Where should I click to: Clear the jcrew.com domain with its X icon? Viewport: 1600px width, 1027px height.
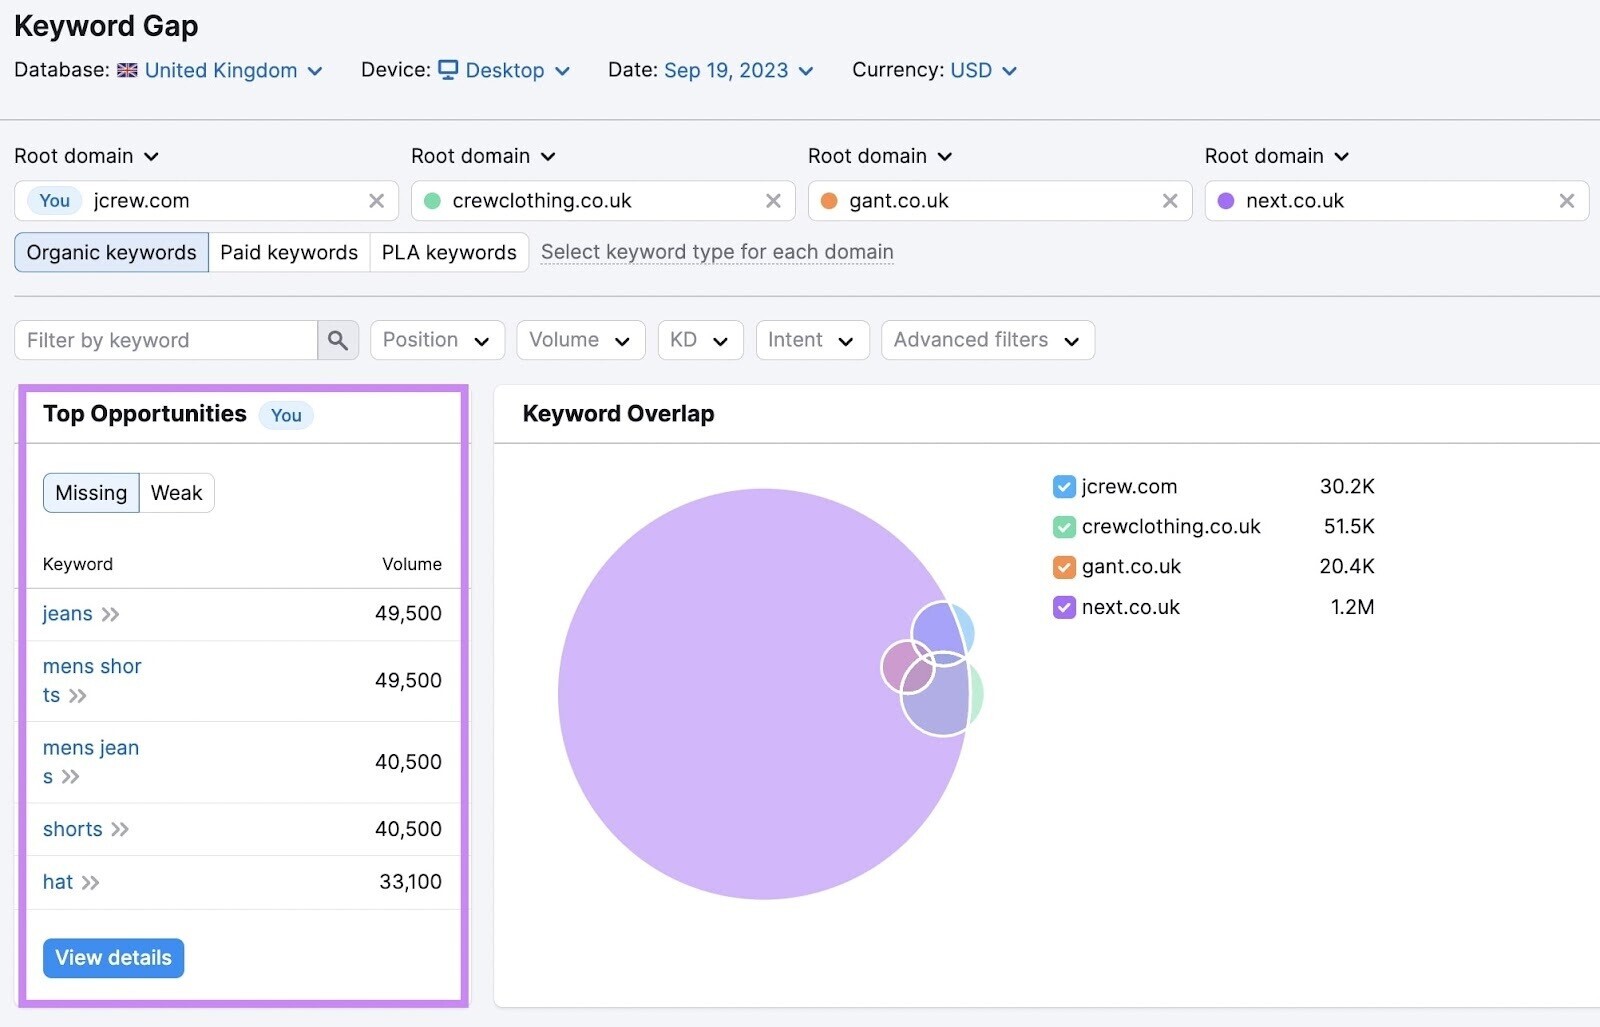[376, 200]
